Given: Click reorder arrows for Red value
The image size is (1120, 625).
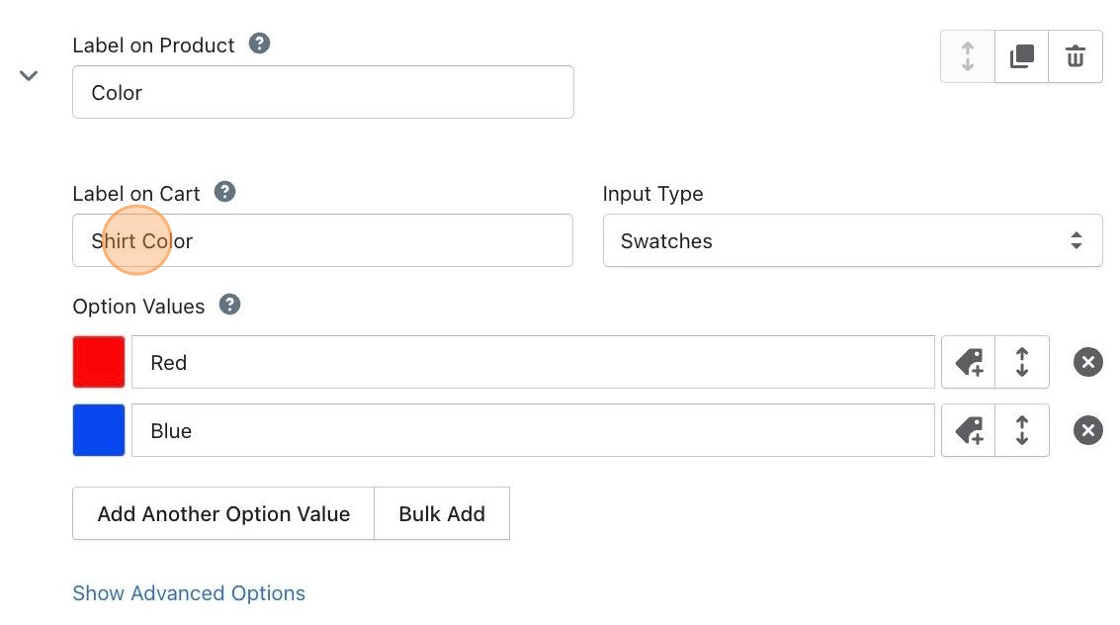Looking at the screenshot, I should [1022, 362].
